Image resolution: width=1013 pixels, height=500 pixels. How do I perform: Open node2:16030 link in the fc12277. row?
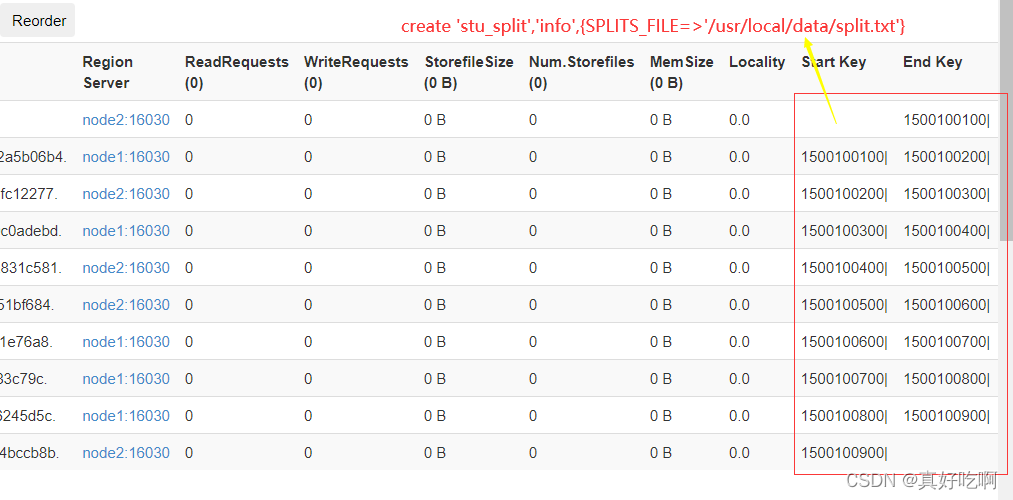point(126,194)
